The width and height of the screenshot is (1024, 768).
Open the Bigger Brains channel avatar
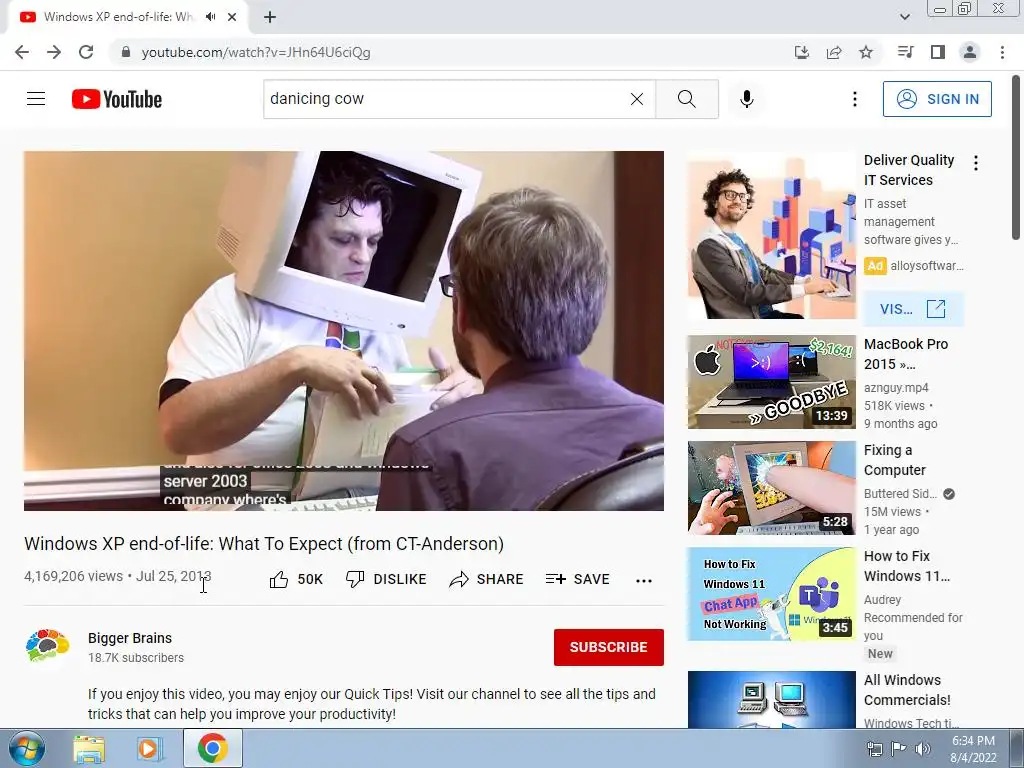tap(48, 647)
